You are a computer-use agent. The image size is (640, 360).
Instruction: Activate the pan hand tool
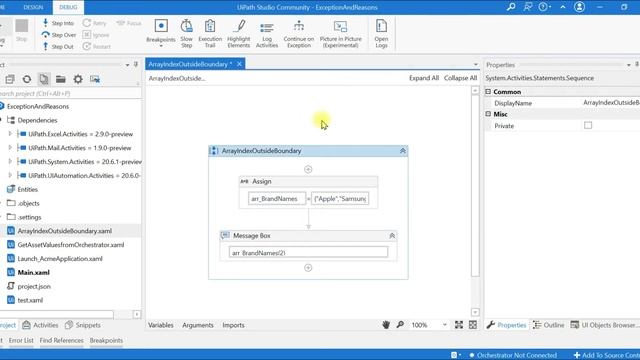386,325
